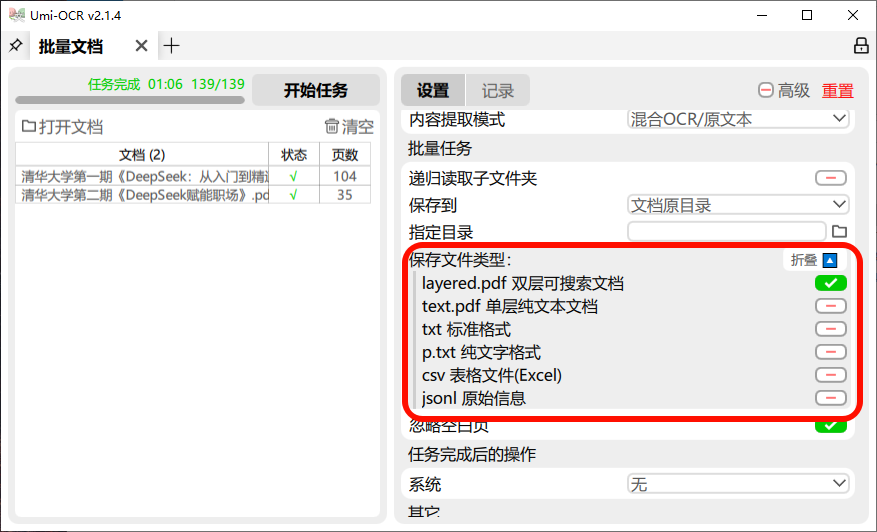Click the 开始任务 button
The height and width of the screenshot is (532, 877).
coord(316,90)
